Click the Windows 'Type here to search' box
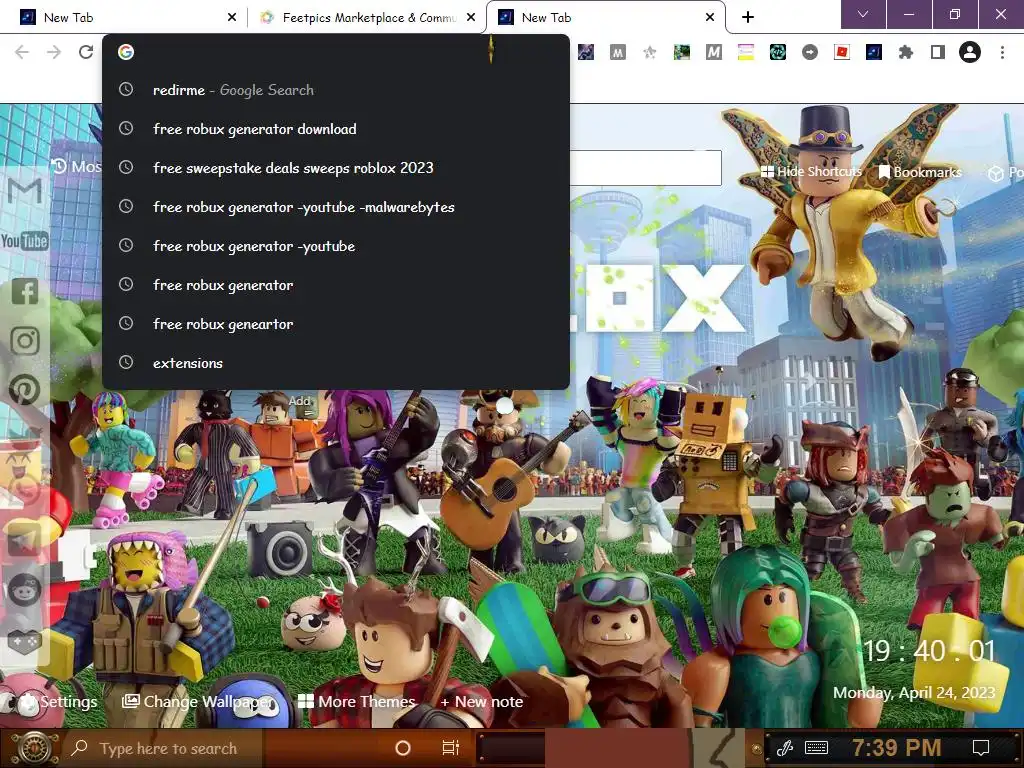 (x=163, y=748)
